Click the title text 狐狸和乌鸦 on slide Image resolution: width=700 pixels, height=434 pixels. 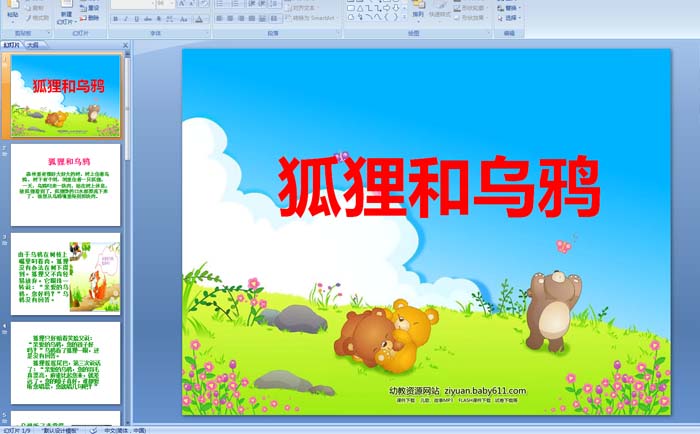click(x=437, y=187)
